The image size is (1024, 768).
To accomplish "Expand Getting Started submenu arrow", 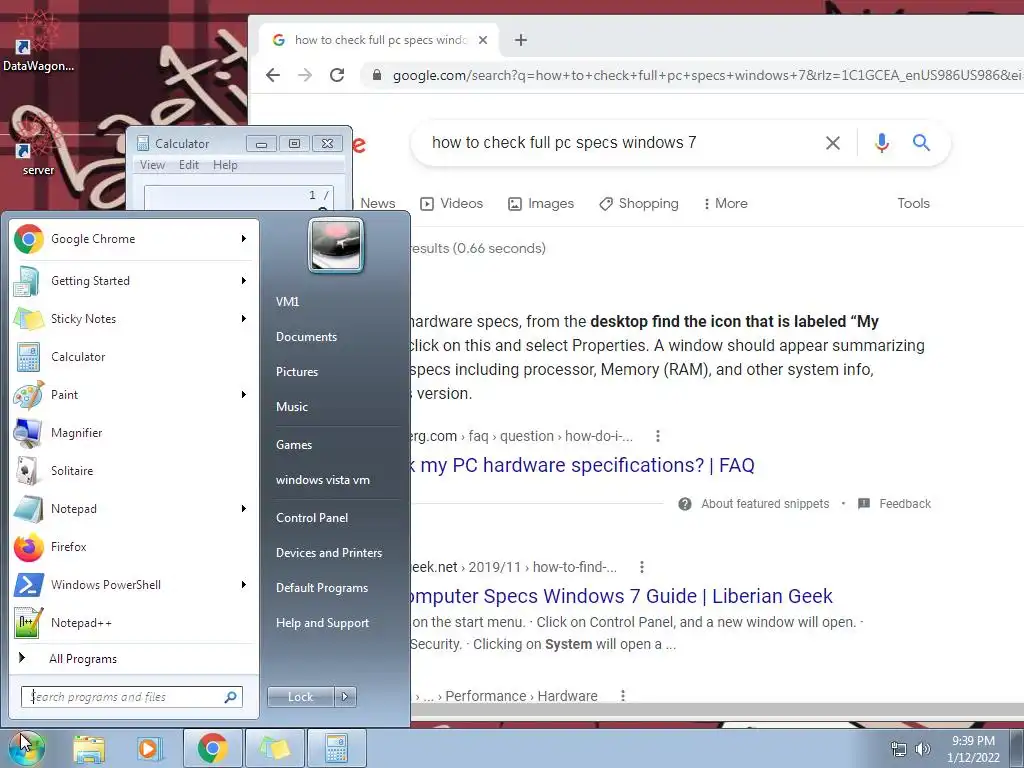I will click(244, 281).
